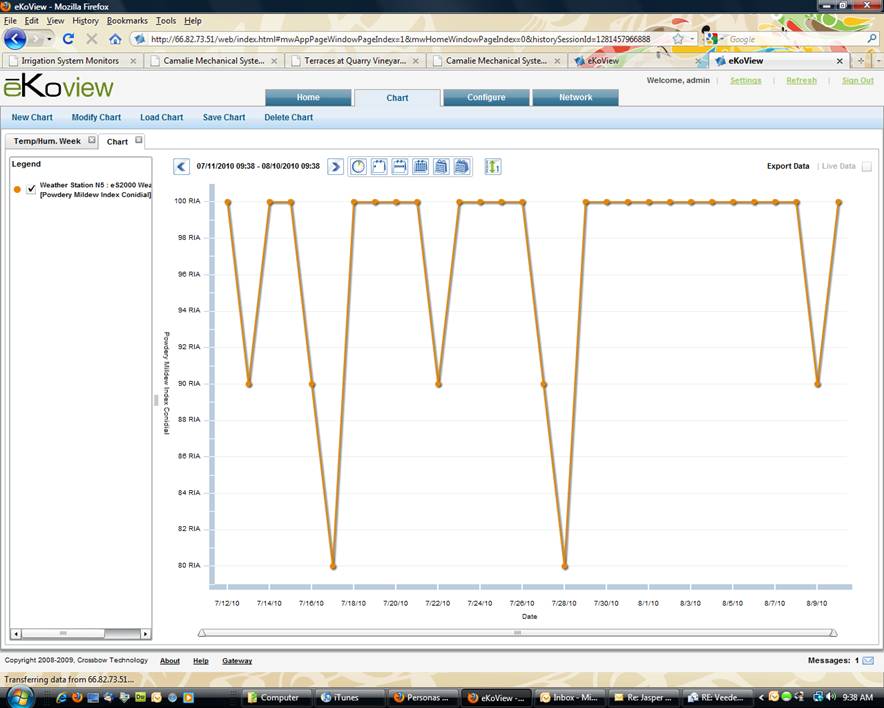Image resolution: width=884 pixels, height=708 pixels.
Task: Advance to next time range arrow
Action: (336, 167)
